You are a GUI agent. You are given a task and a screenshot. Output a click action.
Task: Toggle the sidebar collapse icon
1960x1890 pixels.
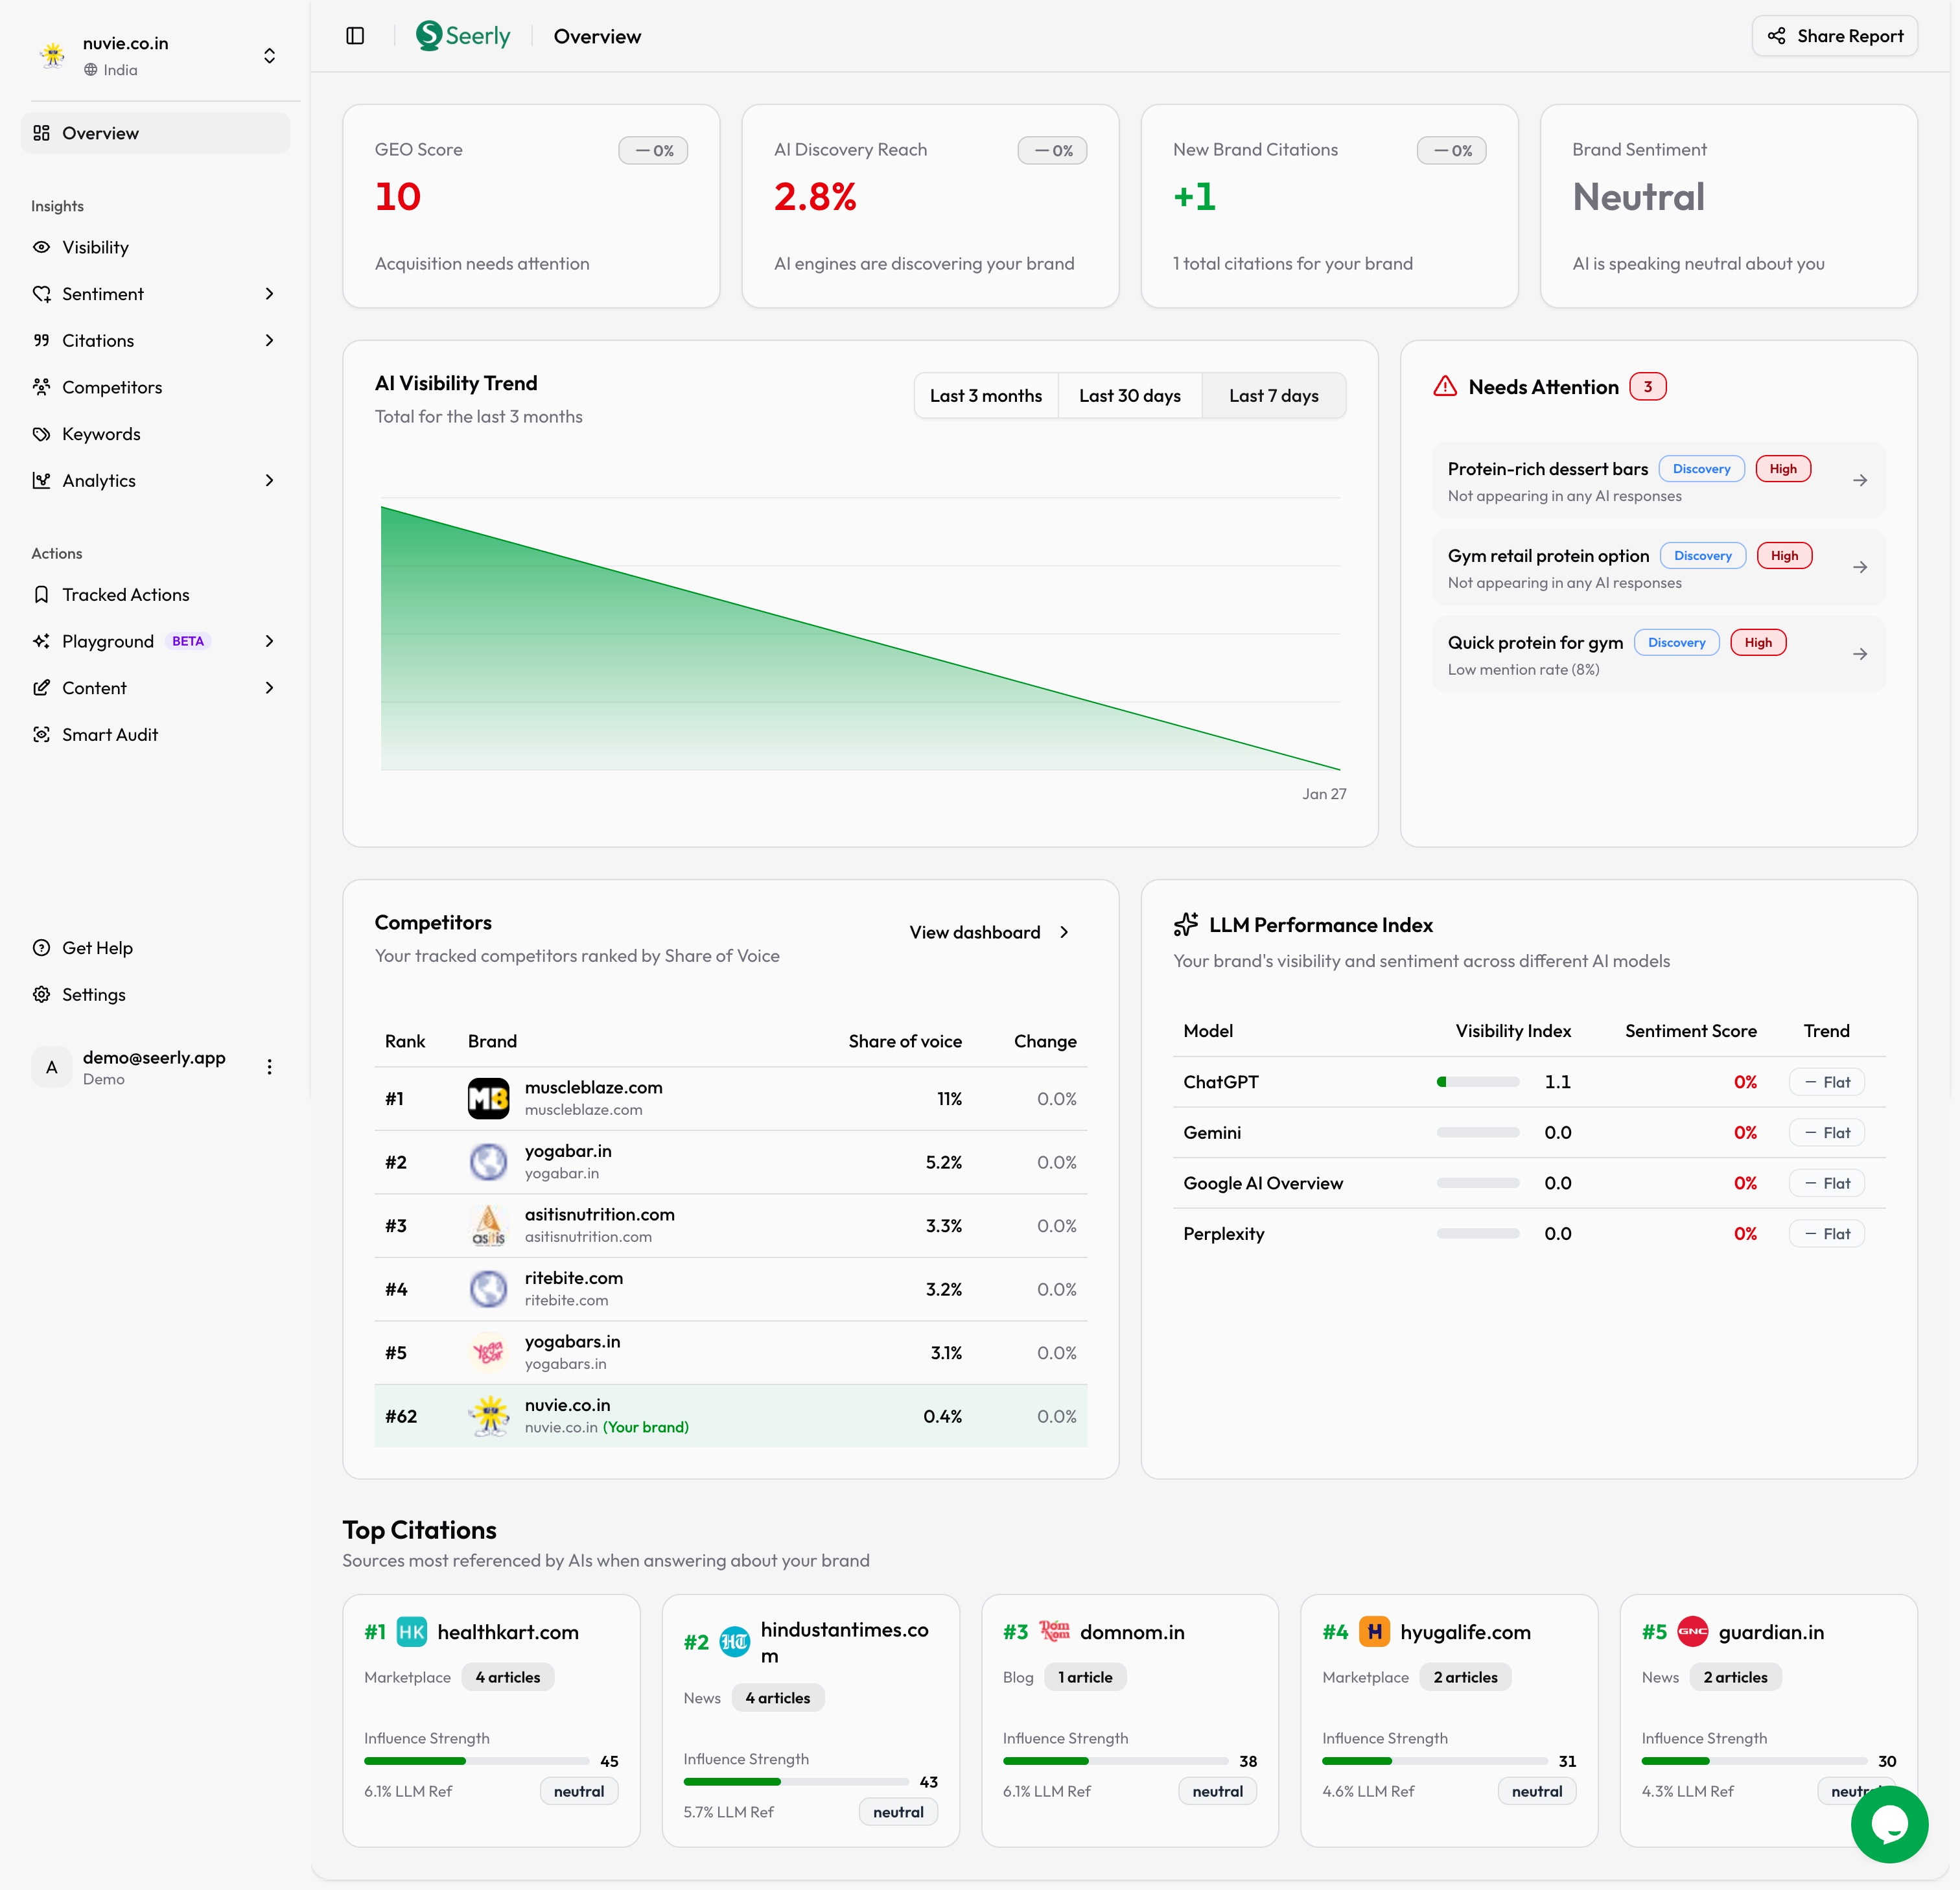tap(355, 36)
